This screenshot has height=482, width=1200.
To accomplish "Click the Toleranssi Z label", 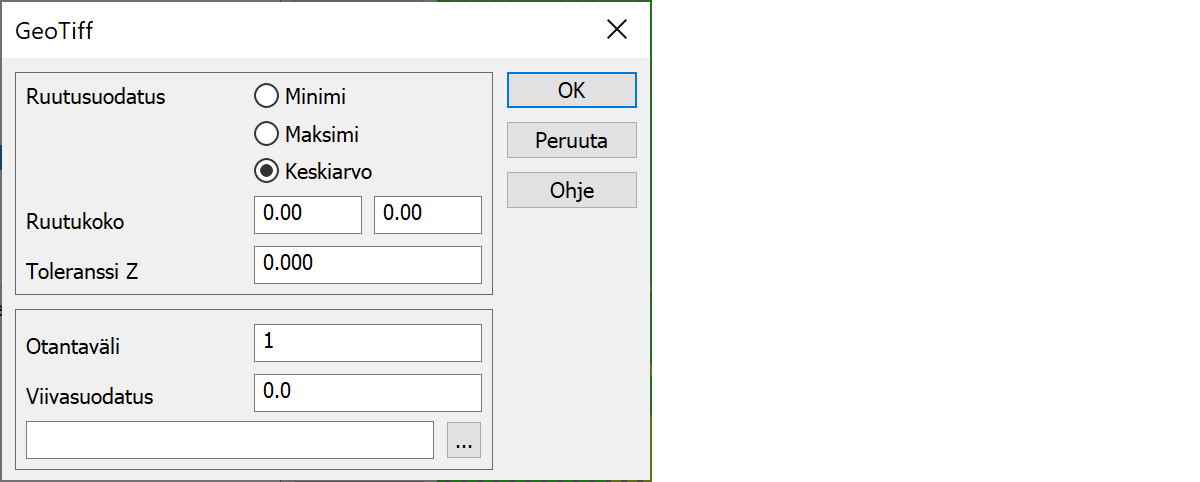I will [x=82, y=271].
